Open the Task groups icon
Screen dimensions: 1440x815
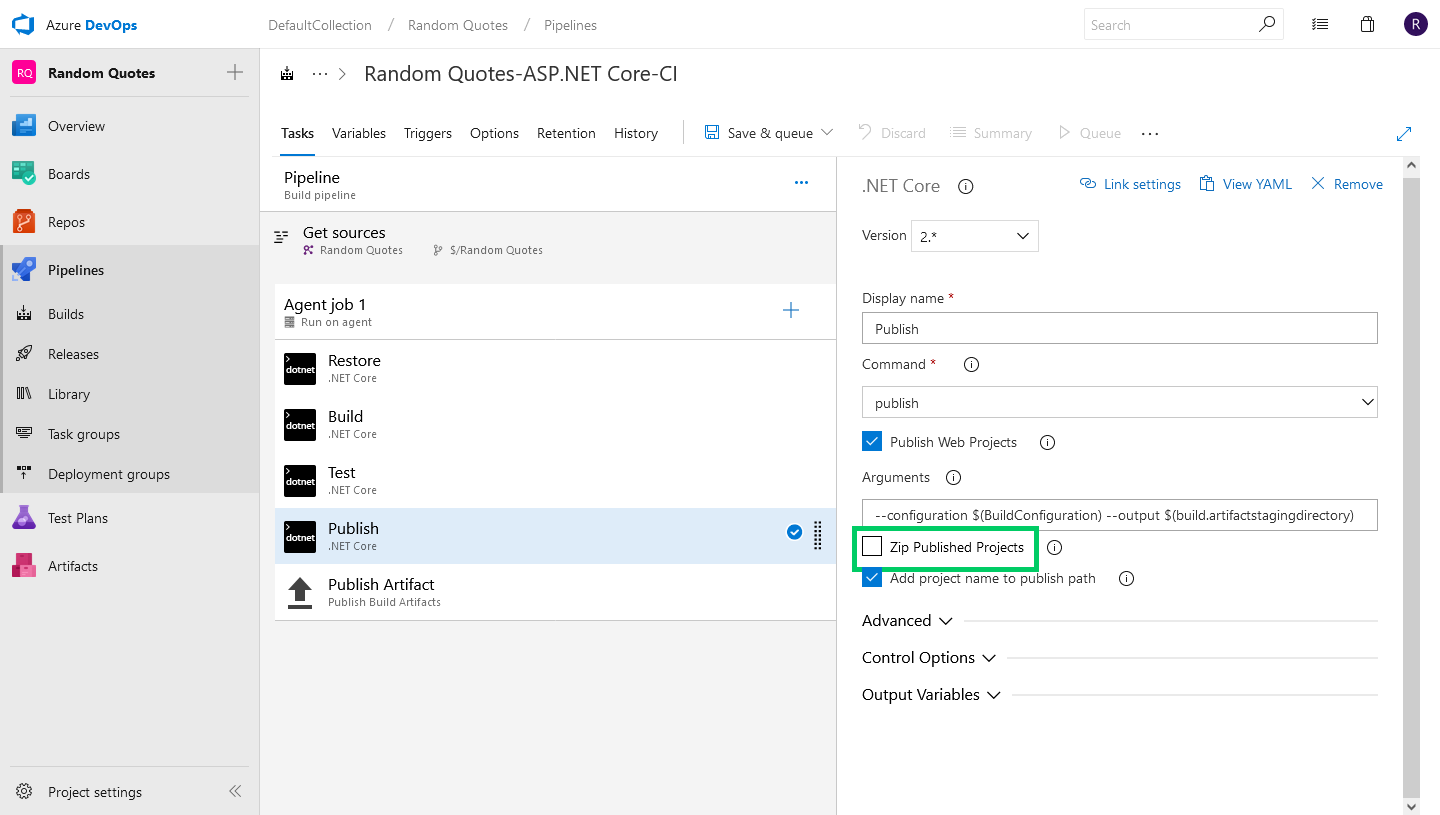(25, 434)
